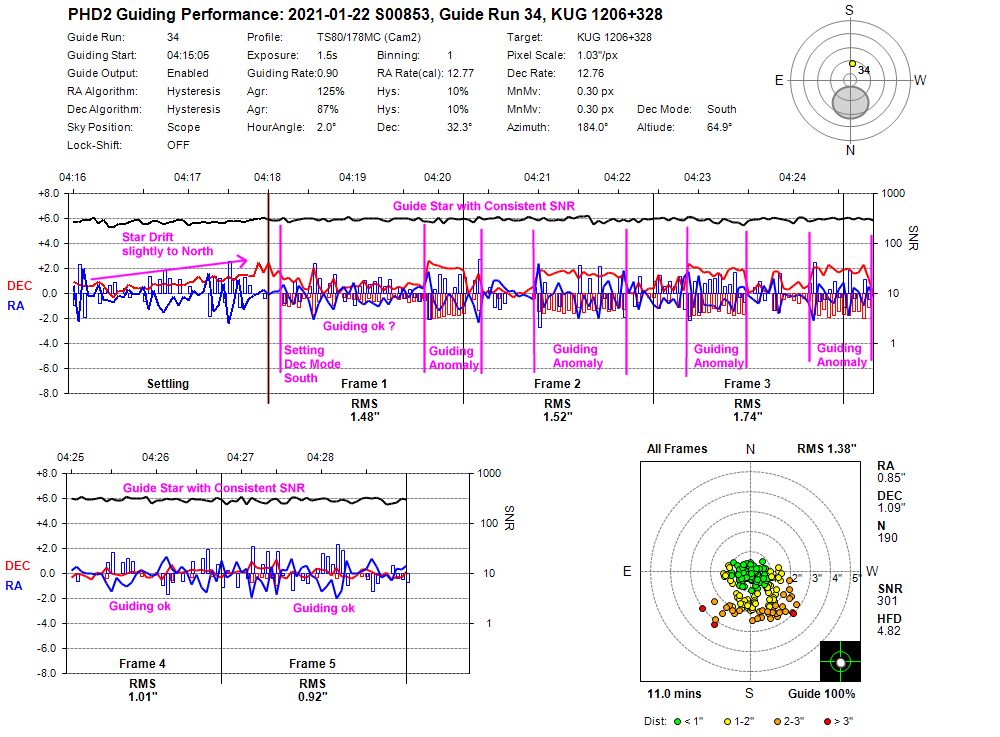Click RA Rate(cal) value 12.77

coord(460,73)
